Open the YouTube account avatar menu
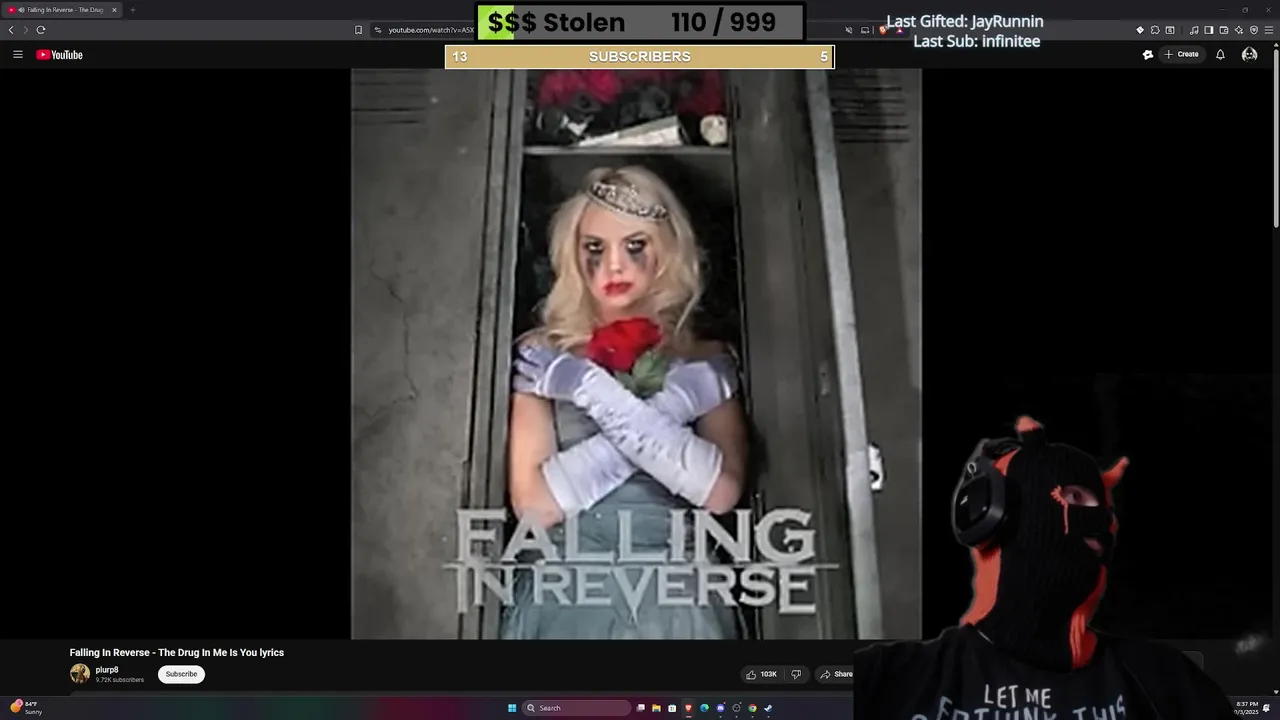The image size is (1280, 720). pyautogui.click(x=1249, y=54)
